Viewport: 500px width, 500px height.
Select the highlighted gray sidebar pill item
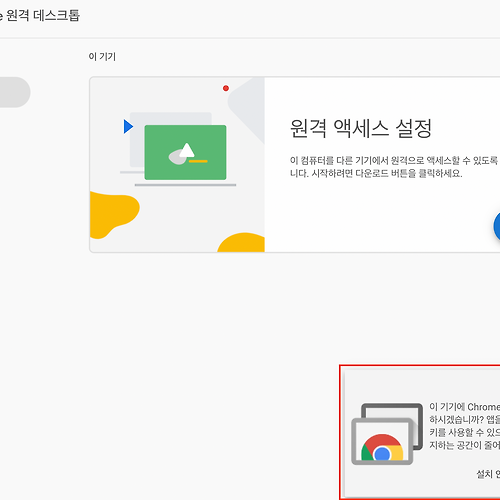tap(15, 92)
